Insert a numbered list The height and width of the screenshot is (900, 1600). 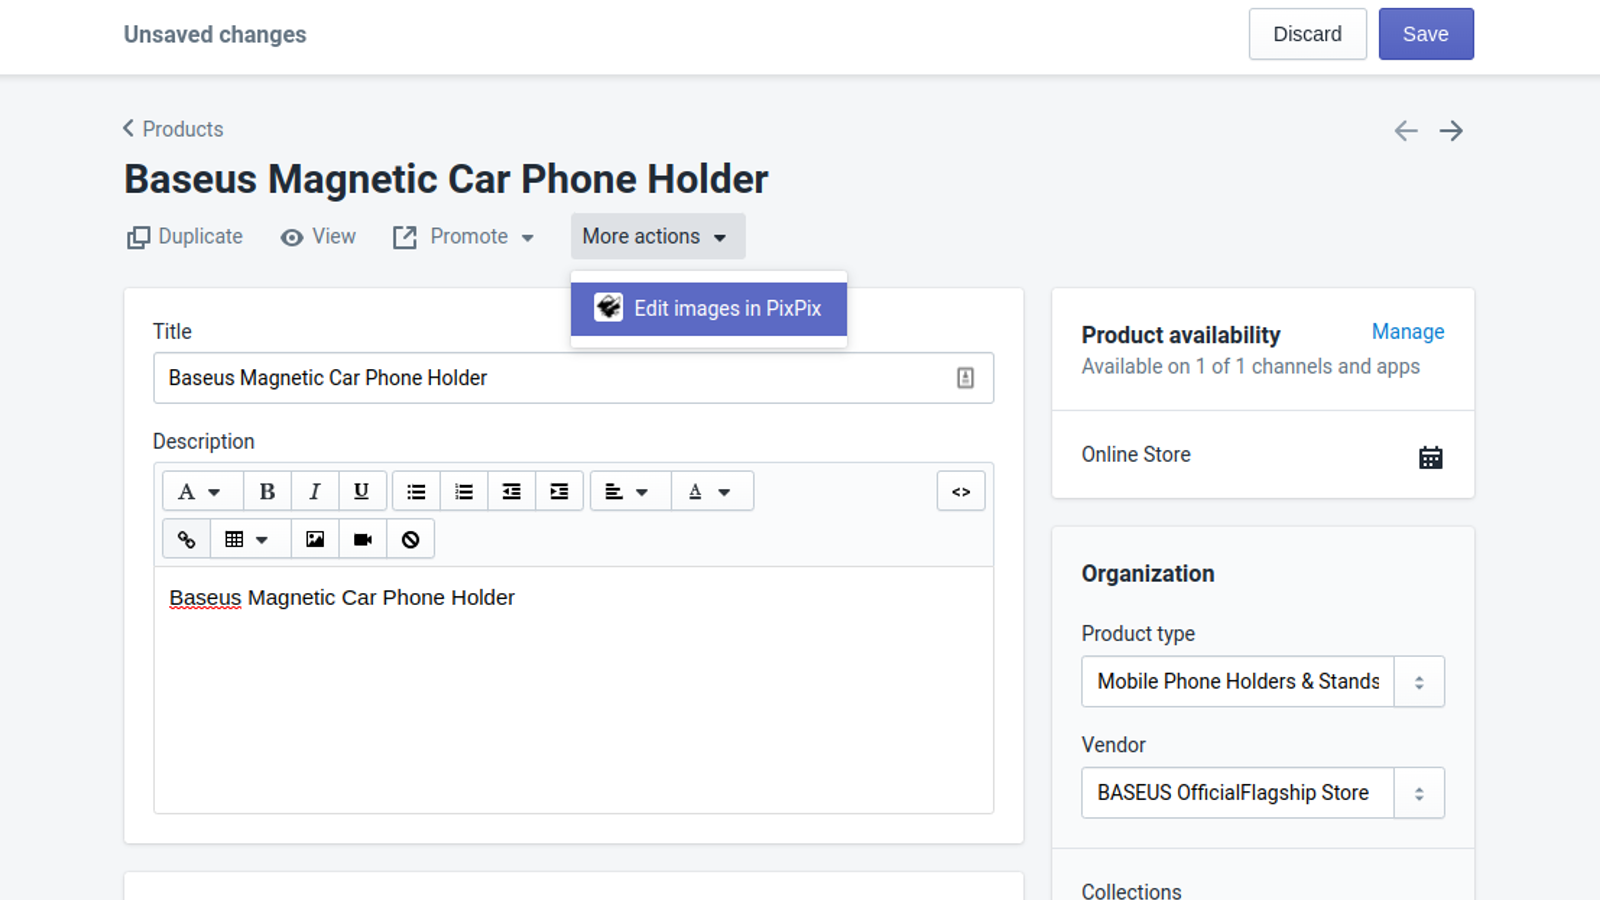click(464, 491)
